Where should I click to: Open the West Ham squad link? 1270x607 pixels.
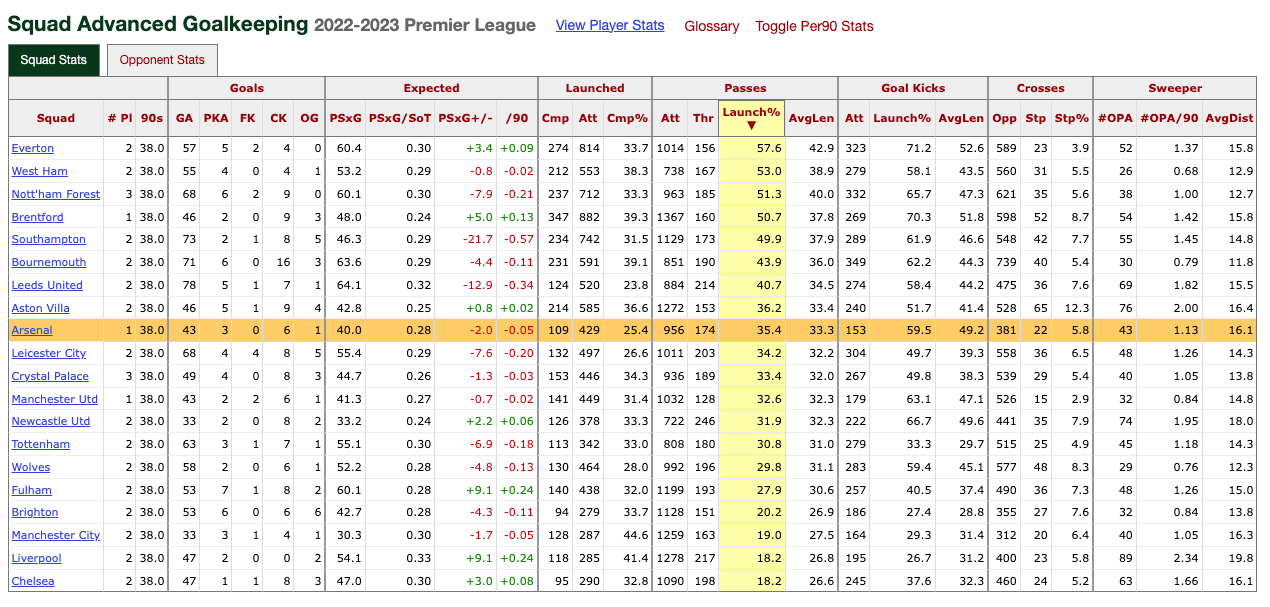(40, 171)
